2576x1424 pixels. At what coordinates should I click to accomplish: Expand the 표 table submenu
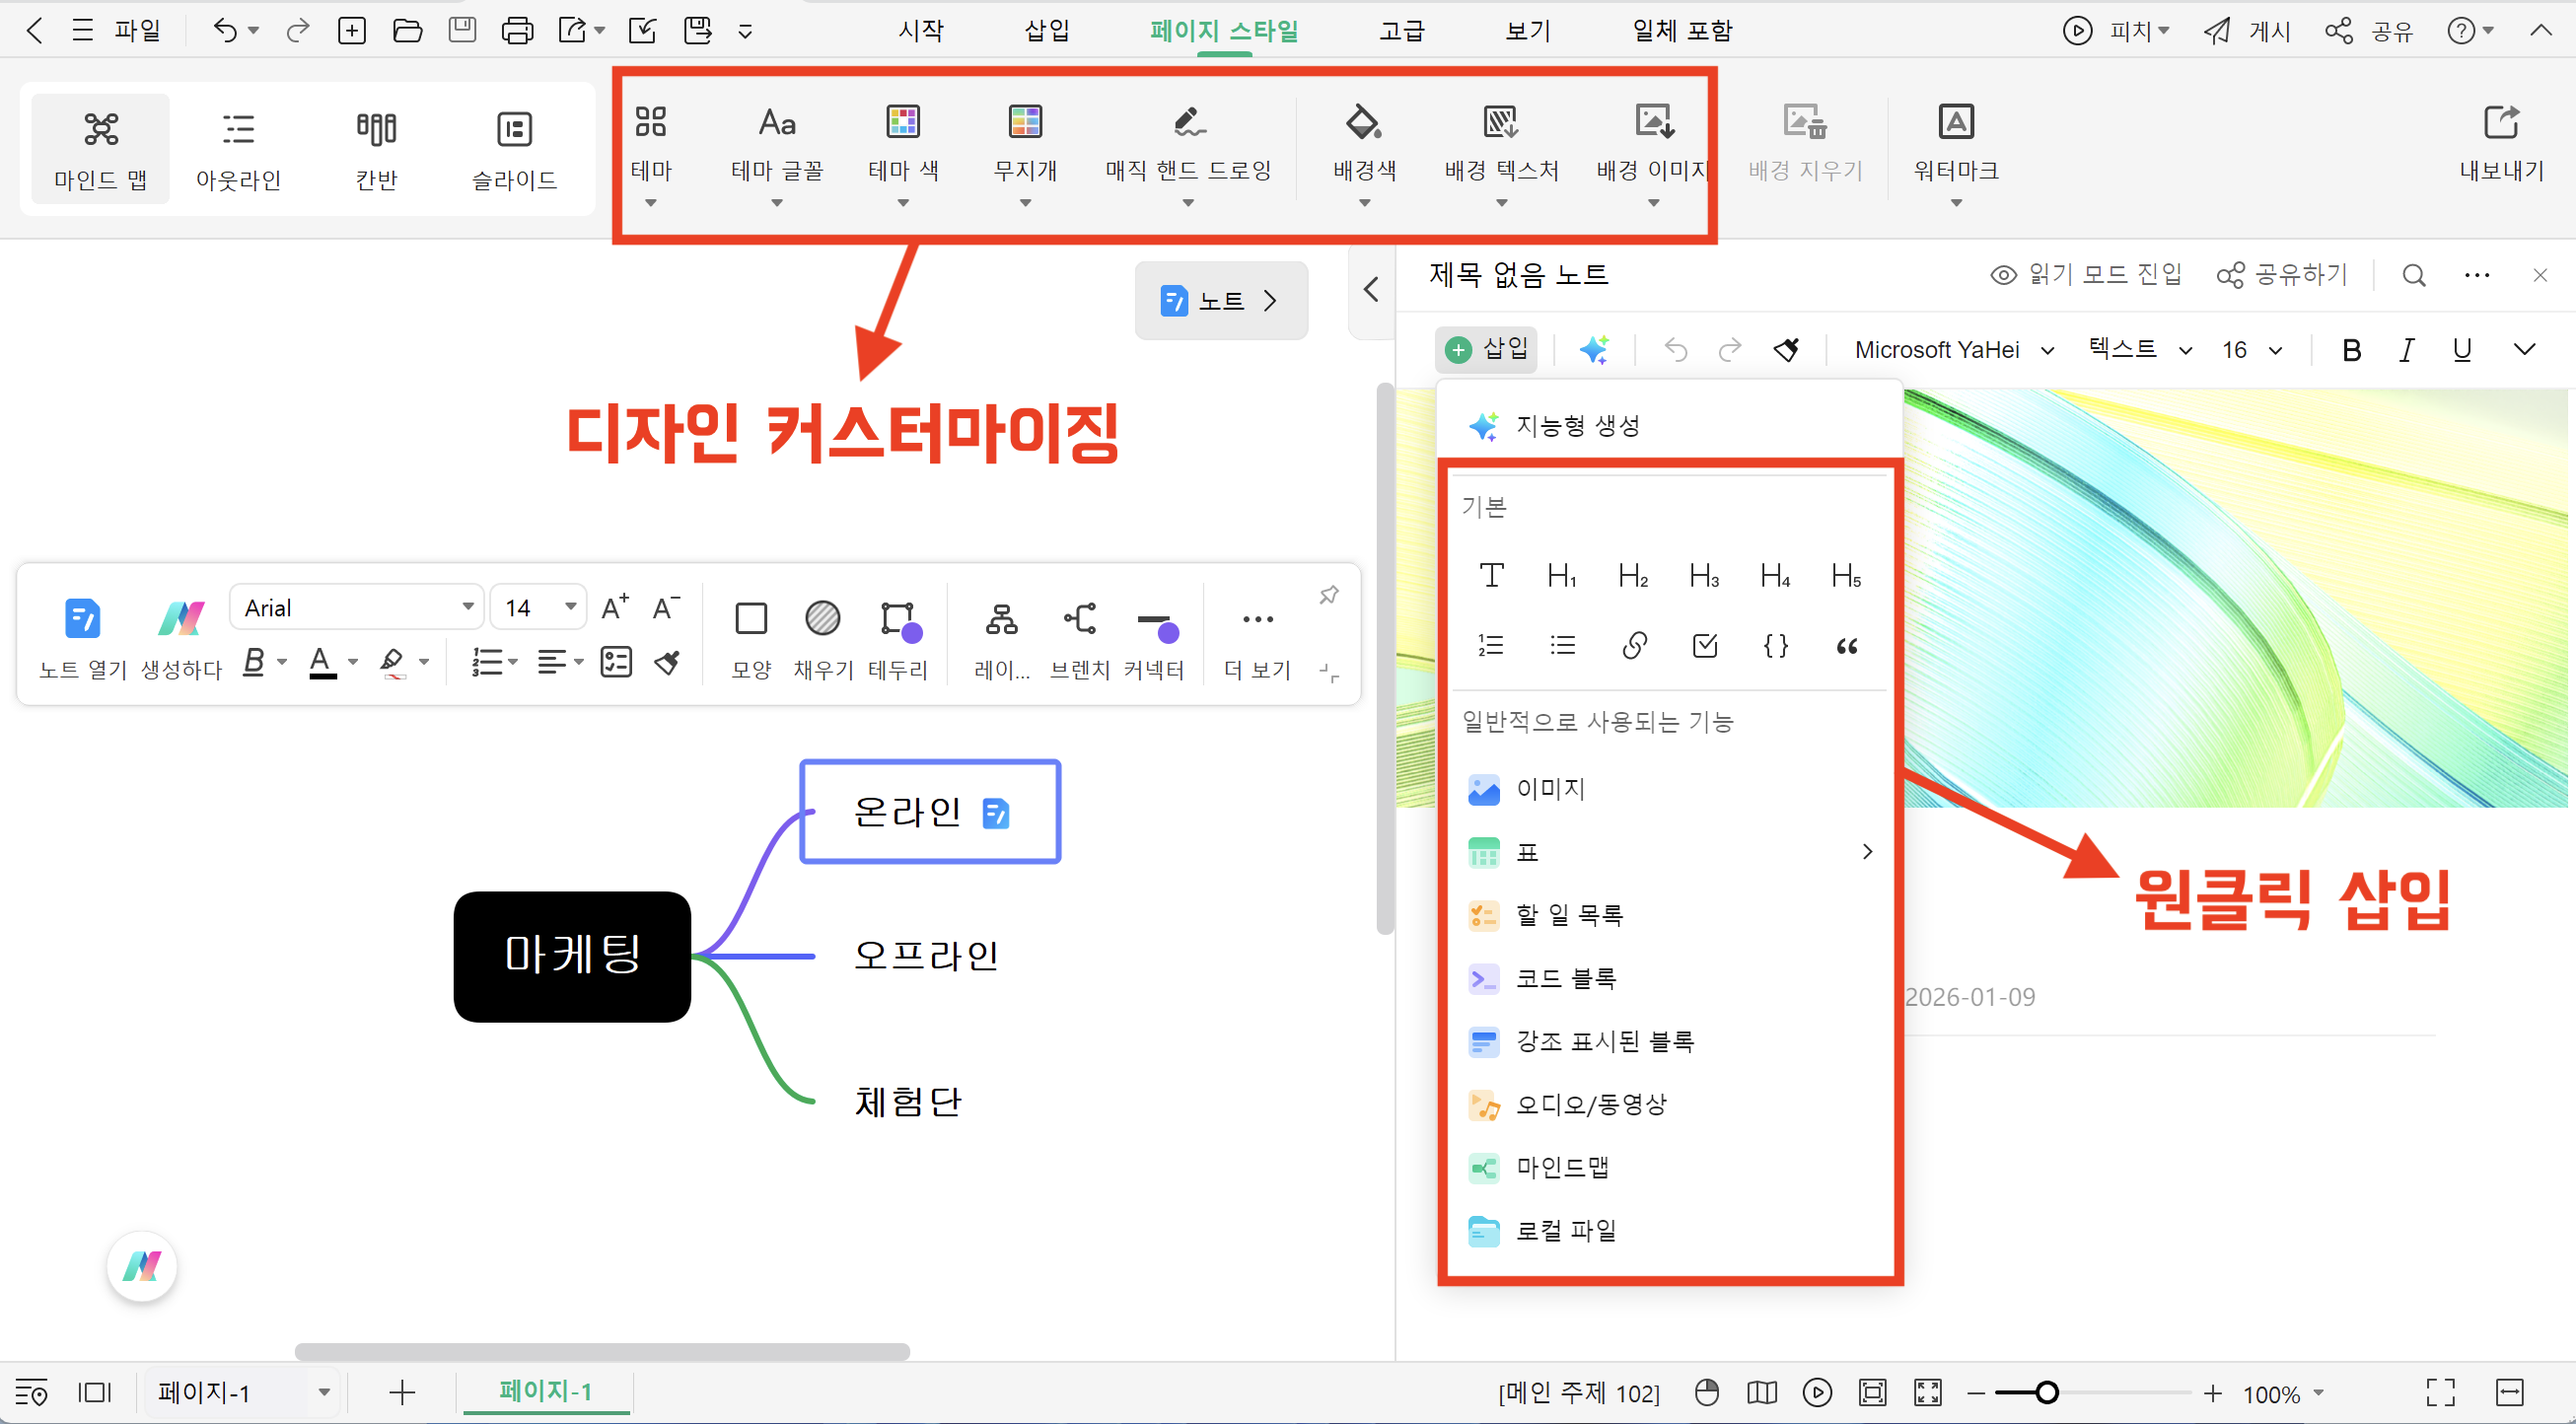(1866, 852)
